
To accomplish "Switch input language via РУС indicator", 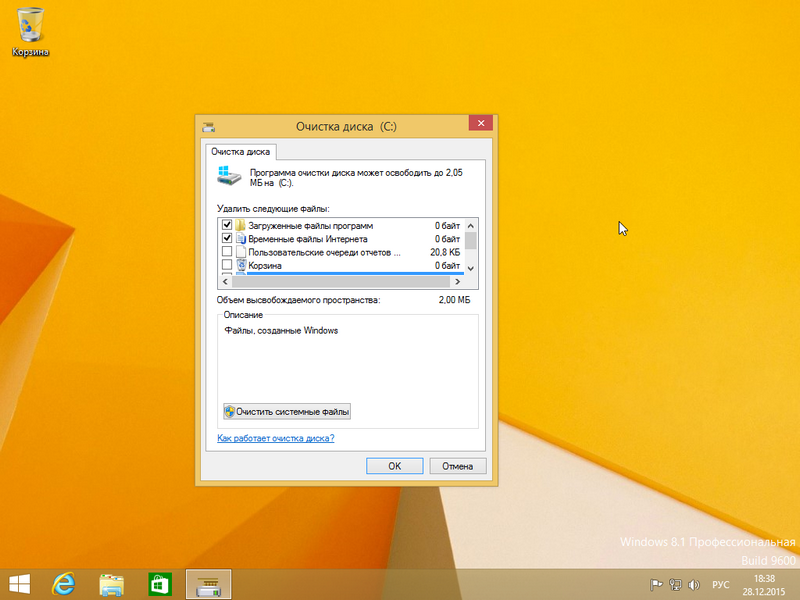I will [720, 584].
